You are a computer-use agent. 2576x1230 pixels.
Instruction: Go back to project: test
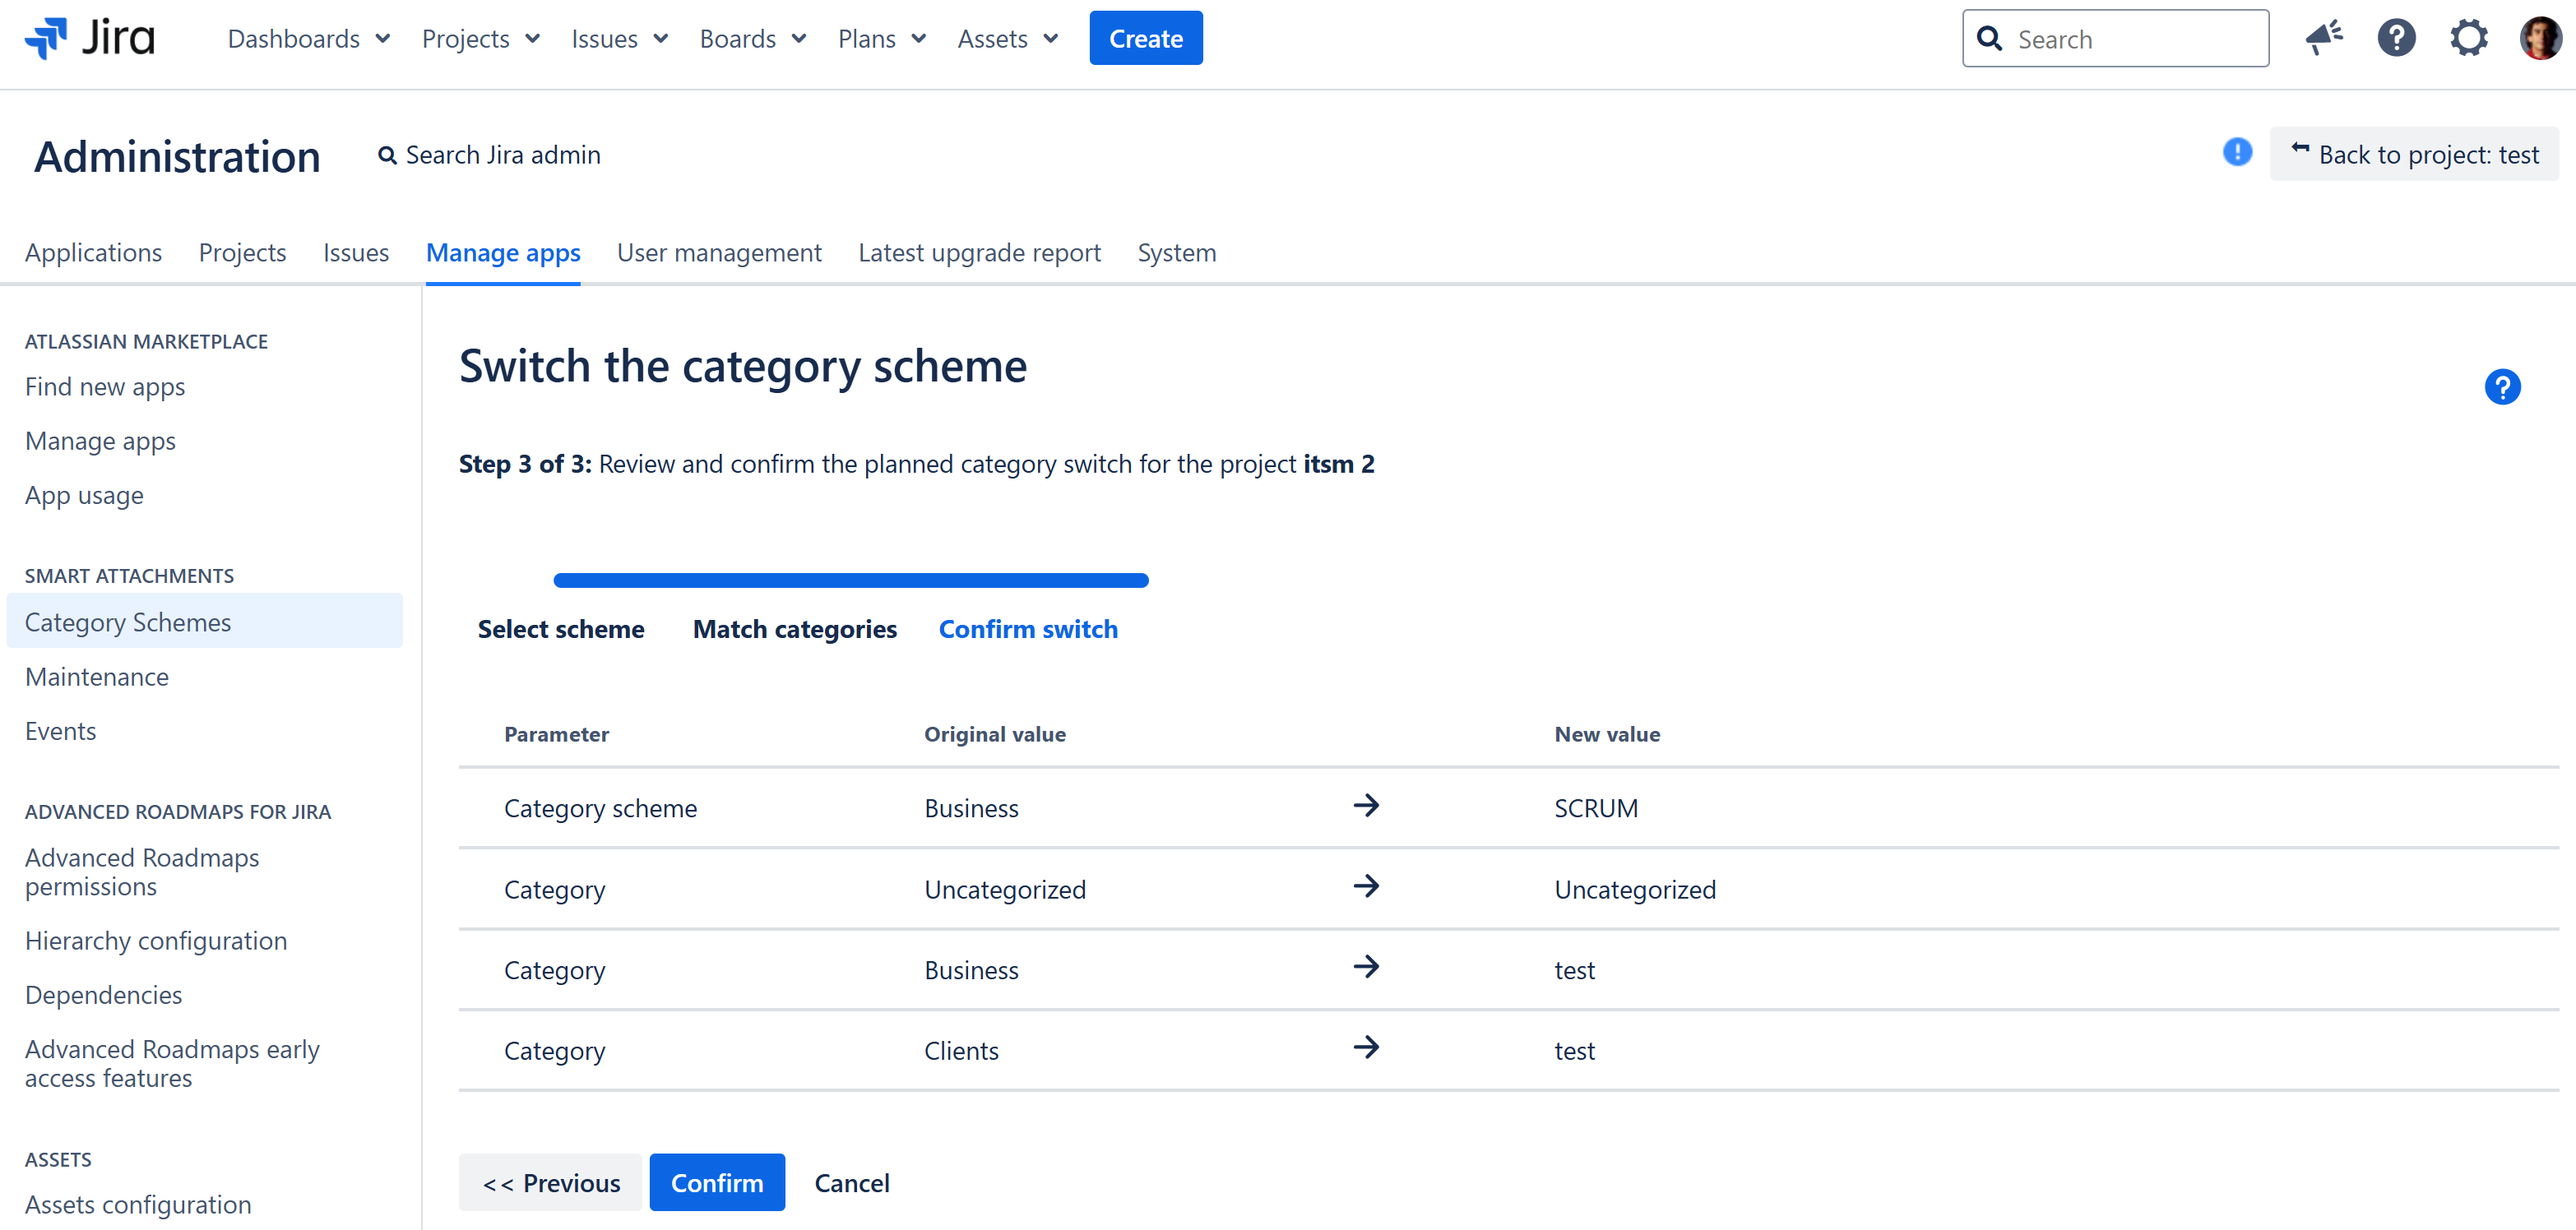point(2414,154)
